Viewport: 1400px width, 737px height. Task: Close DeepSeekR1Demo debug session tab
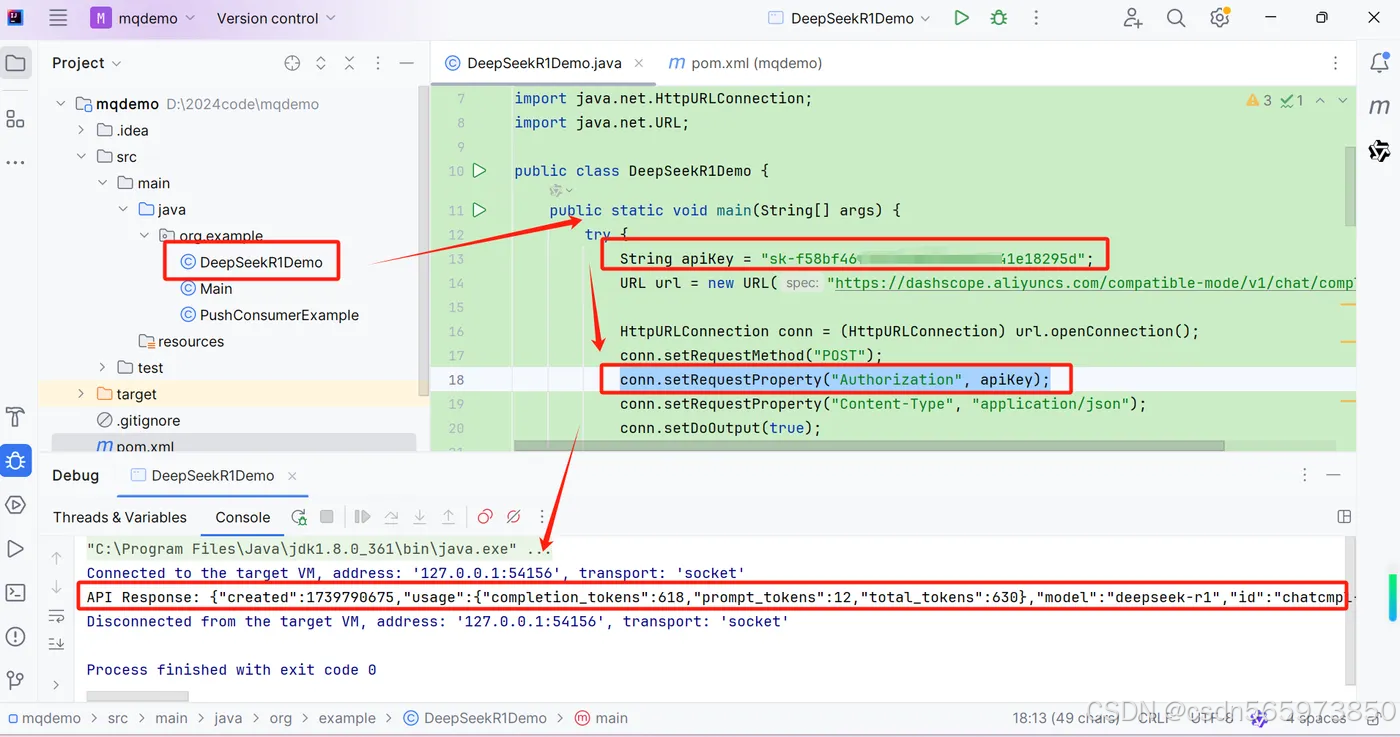tap(293, 476)
